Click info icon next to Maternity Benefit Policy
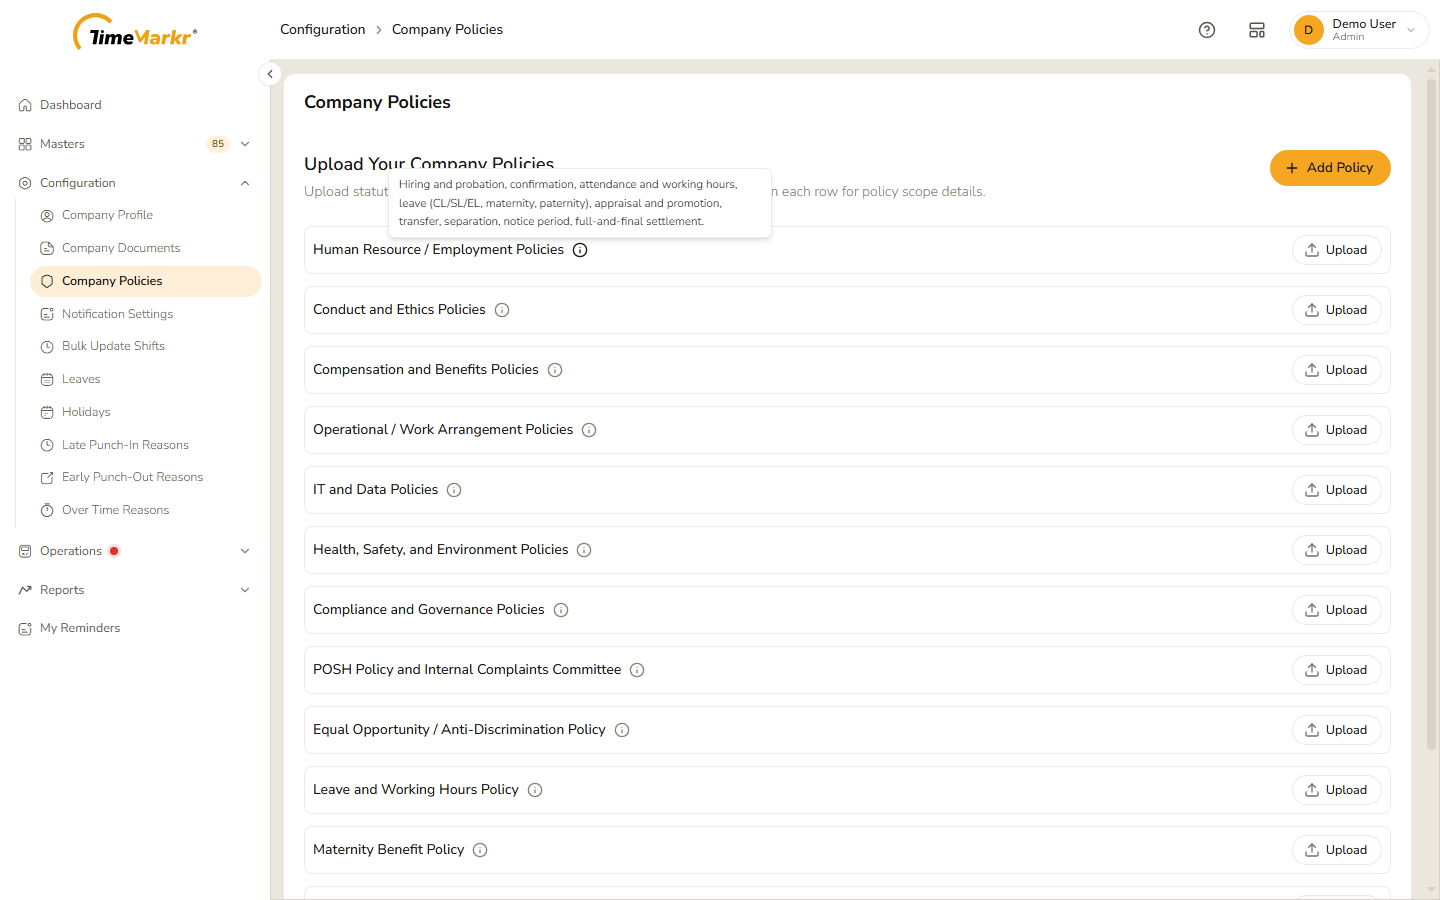The height and width of the screenshot is (900, 1440). pos(480,850)
